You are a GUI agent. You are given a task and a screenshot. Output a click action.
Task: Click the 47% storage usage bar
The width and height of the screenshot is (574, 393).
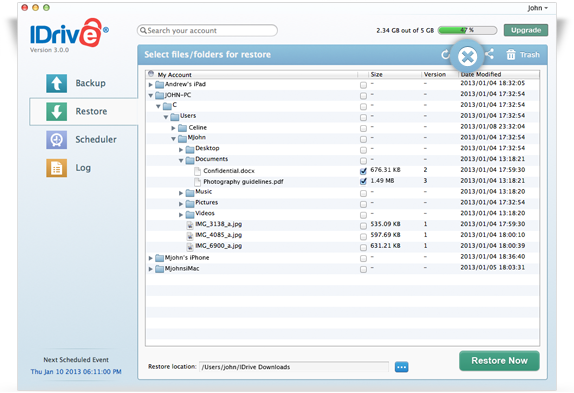467,30
